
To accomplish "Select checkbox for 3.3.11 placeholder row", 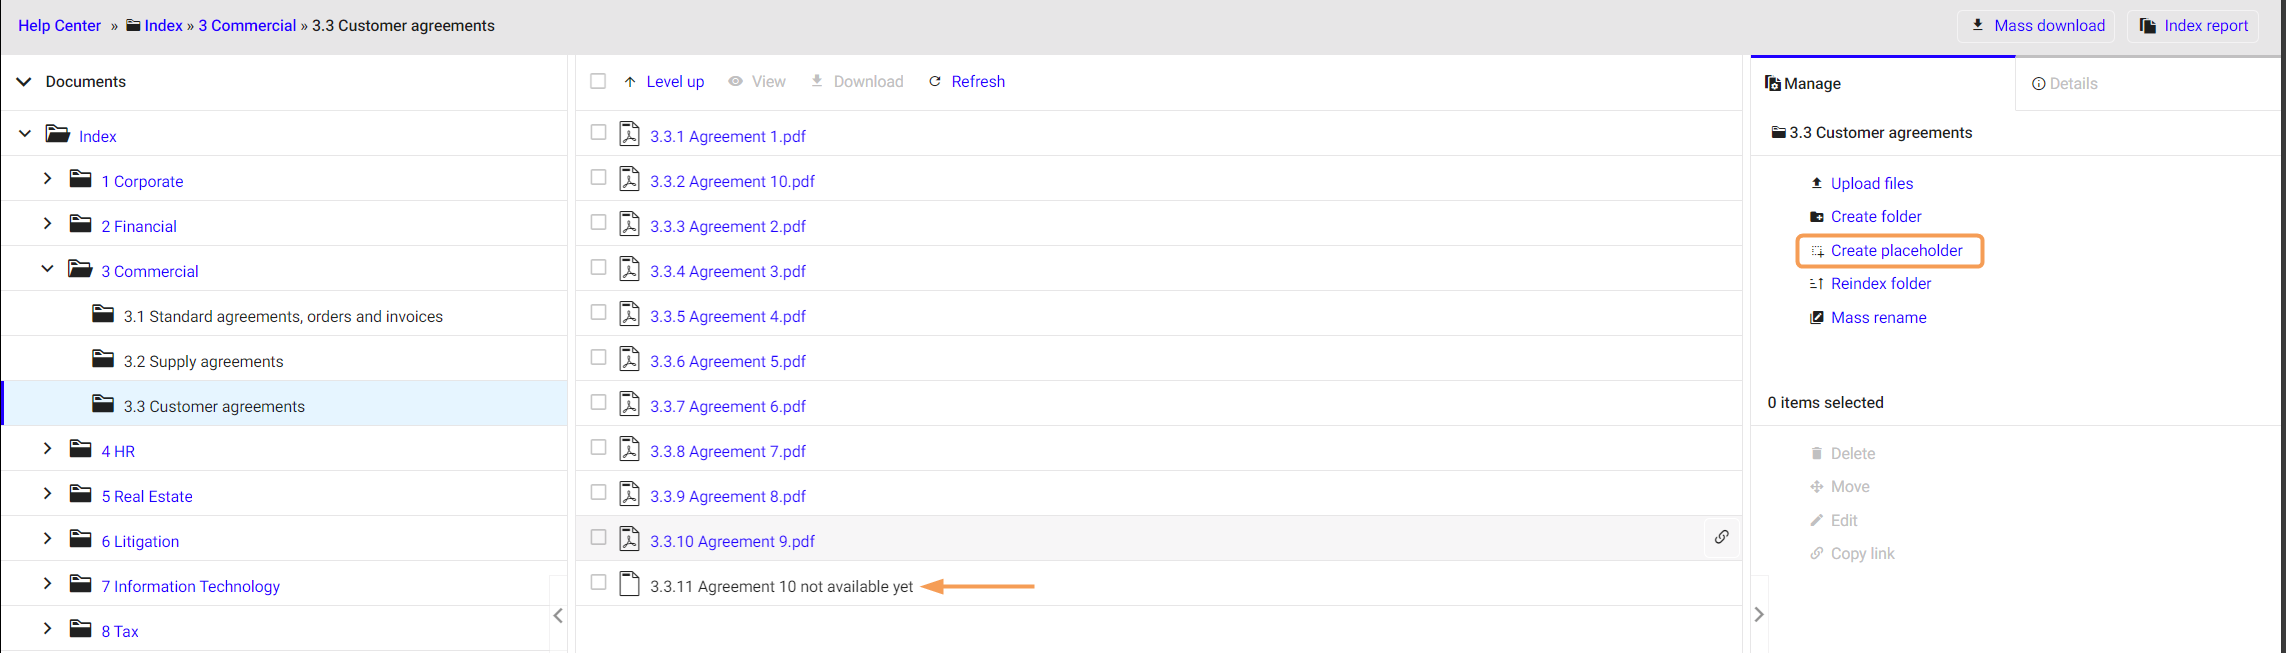I will point(598,583).
